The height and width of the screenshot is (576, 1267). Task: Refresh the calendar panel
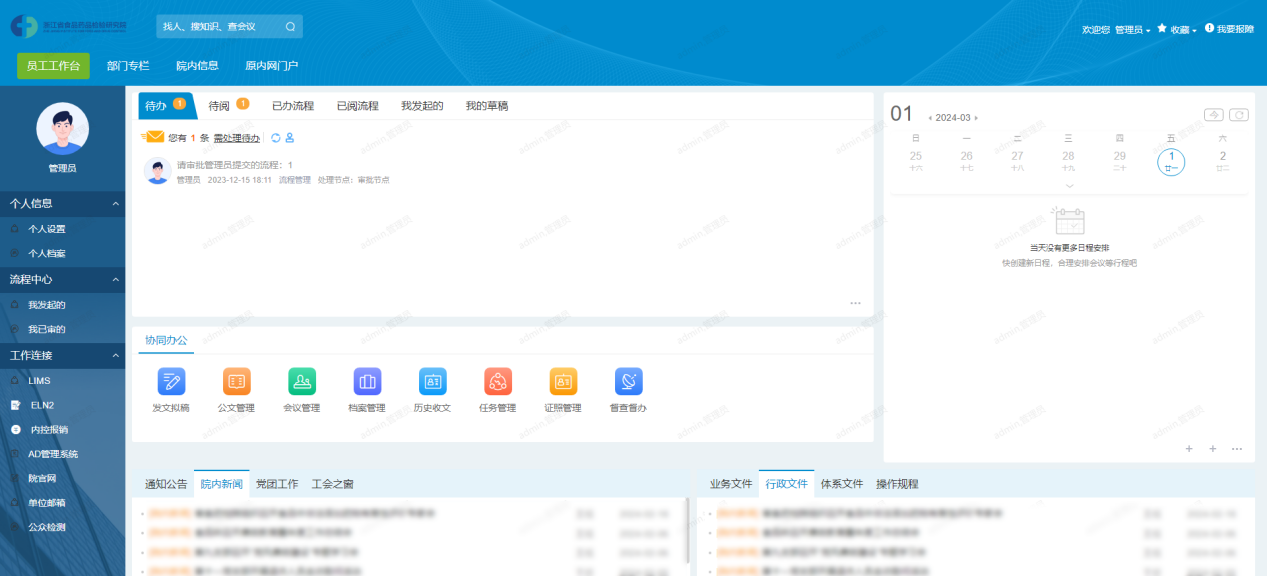coord(1238,115)
